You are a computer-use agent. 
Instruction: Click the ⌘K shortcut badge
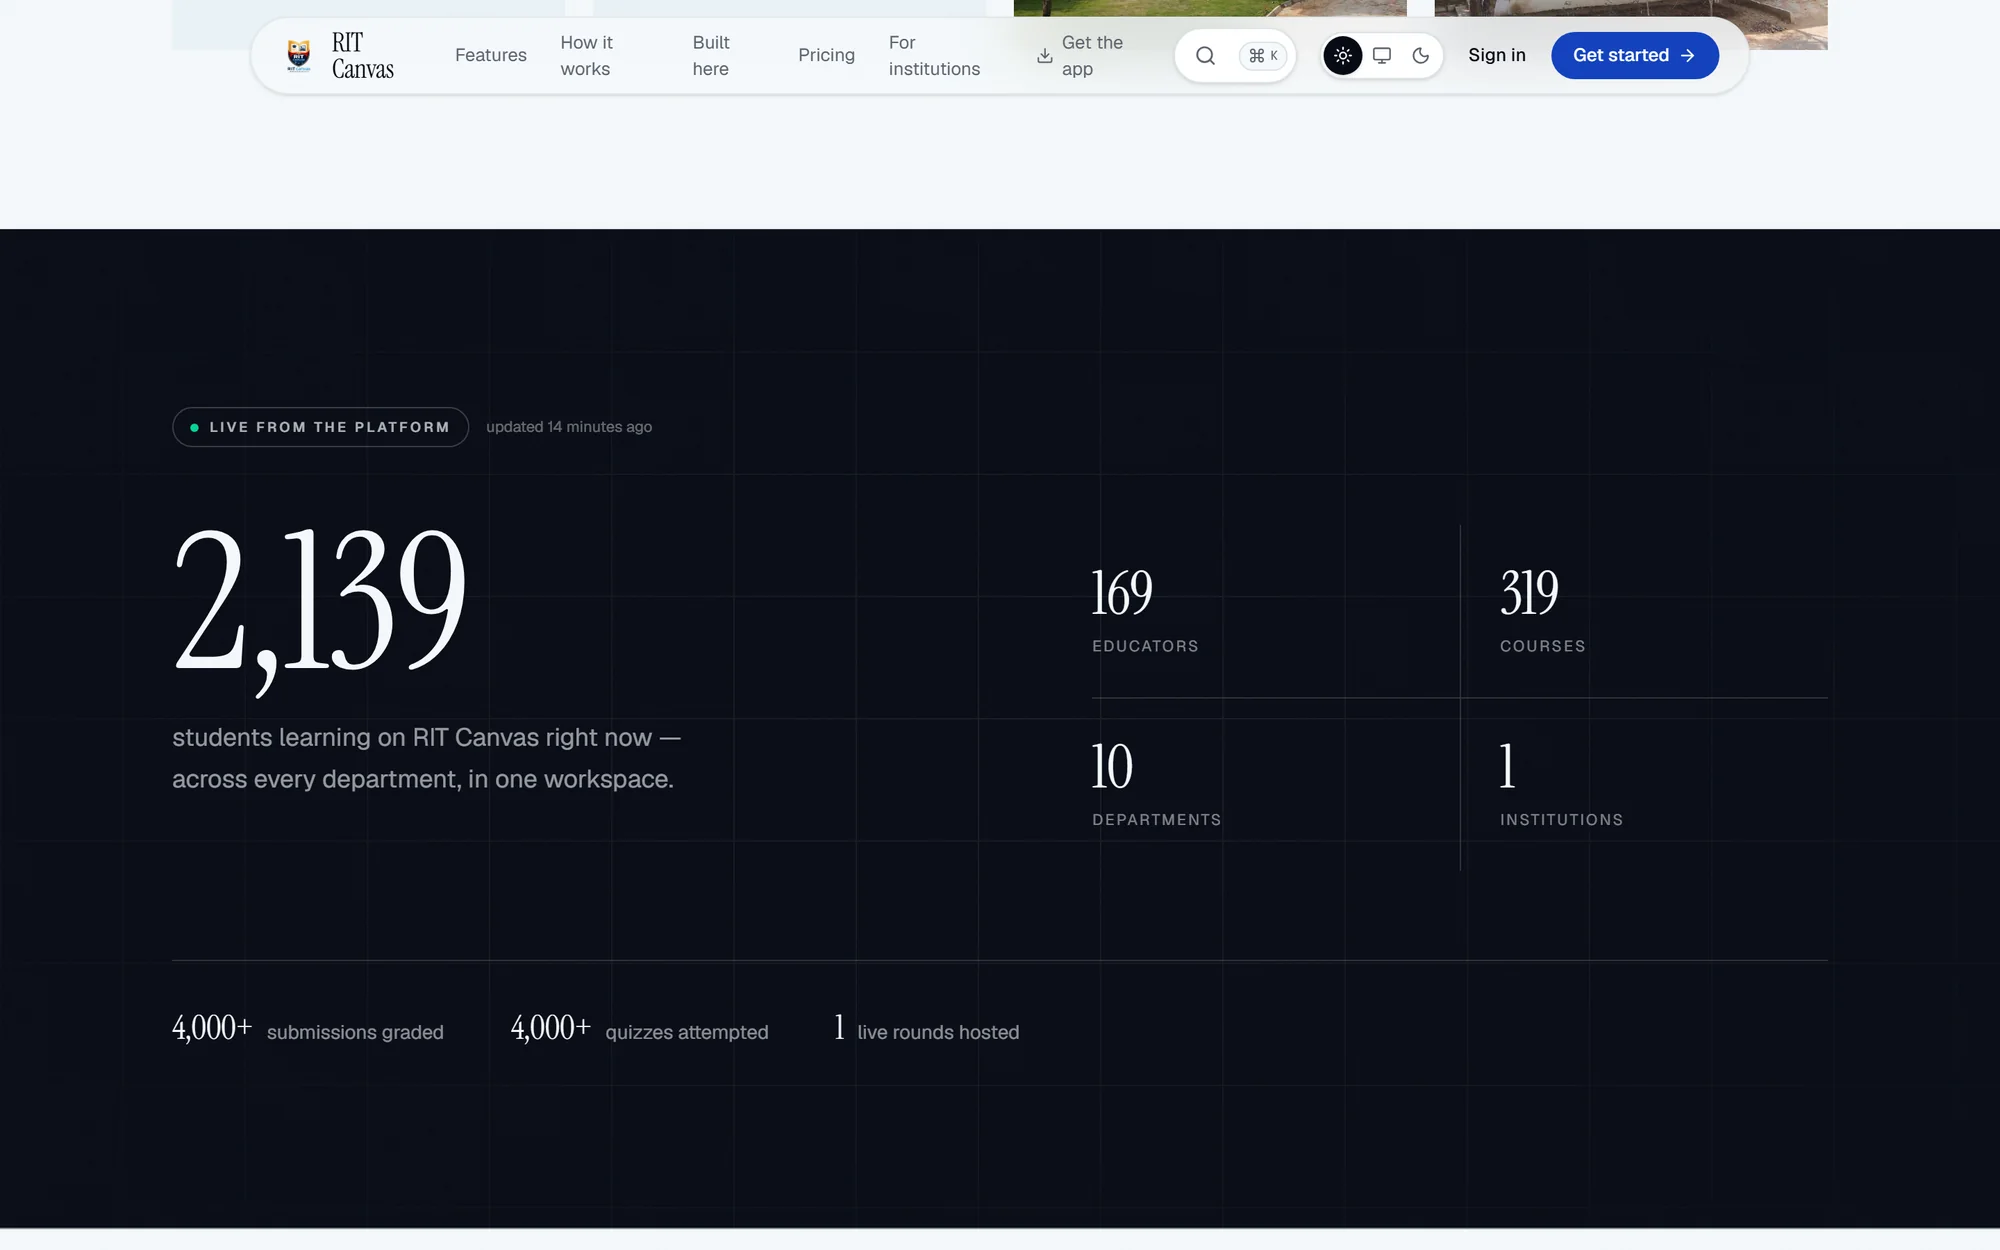tap(1263, 56)
